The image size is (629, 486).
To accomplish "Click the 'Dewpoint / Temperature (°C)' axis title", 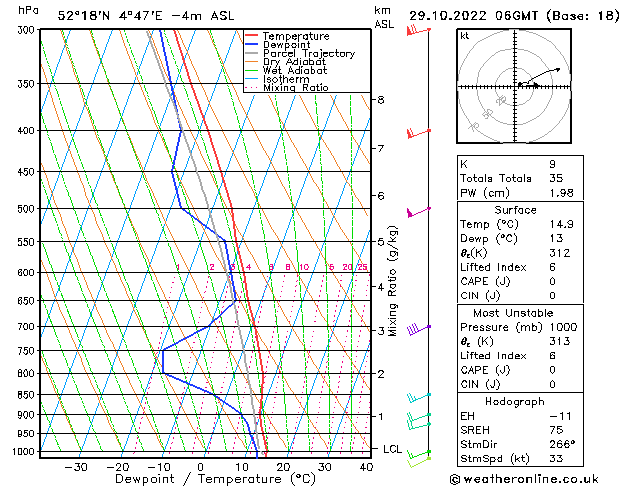I will point(215,479).
